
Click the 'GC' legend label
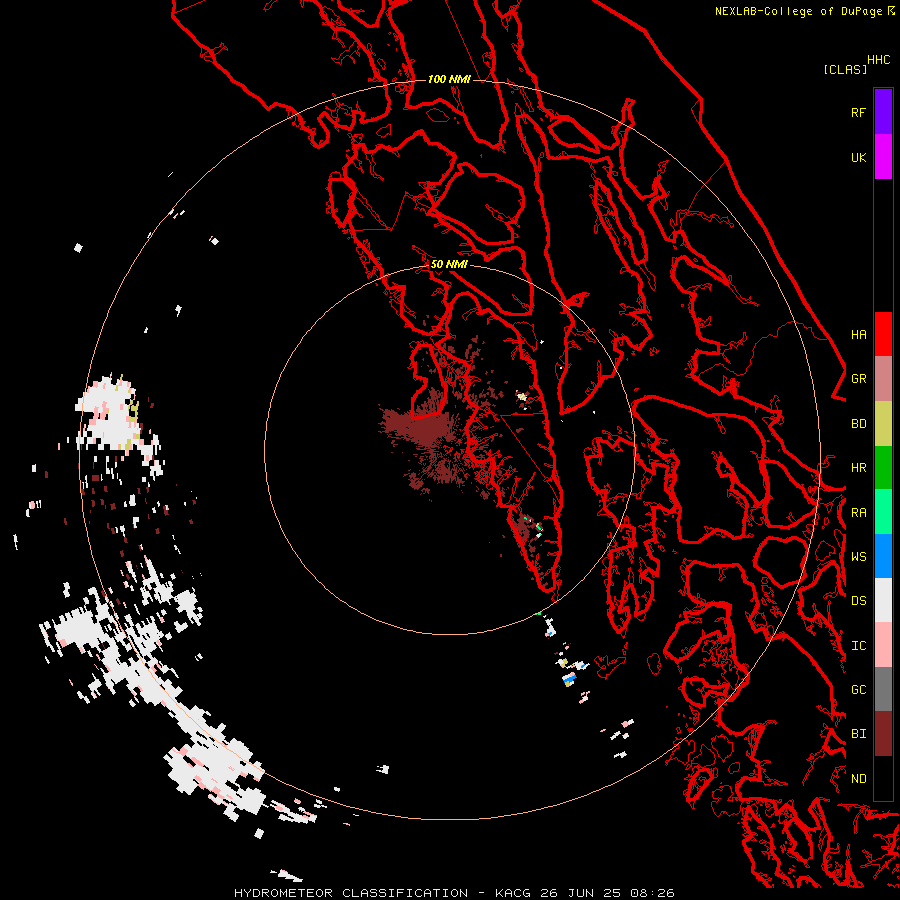(x=858, y=690)
